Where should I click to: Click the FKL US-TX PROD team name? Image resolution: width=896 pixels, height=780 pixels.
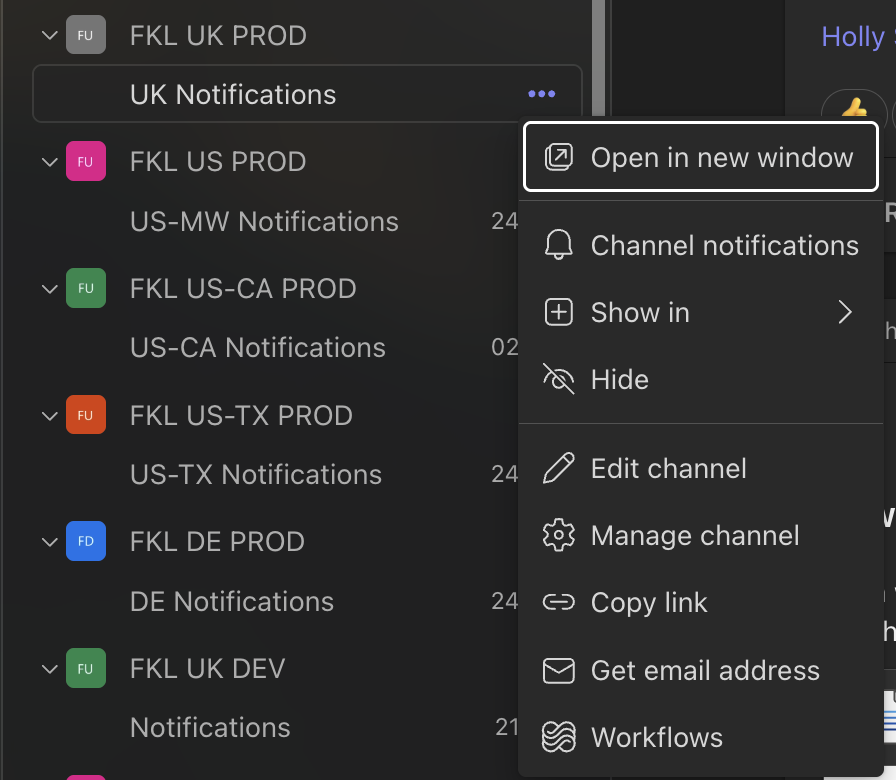(241, 415)
